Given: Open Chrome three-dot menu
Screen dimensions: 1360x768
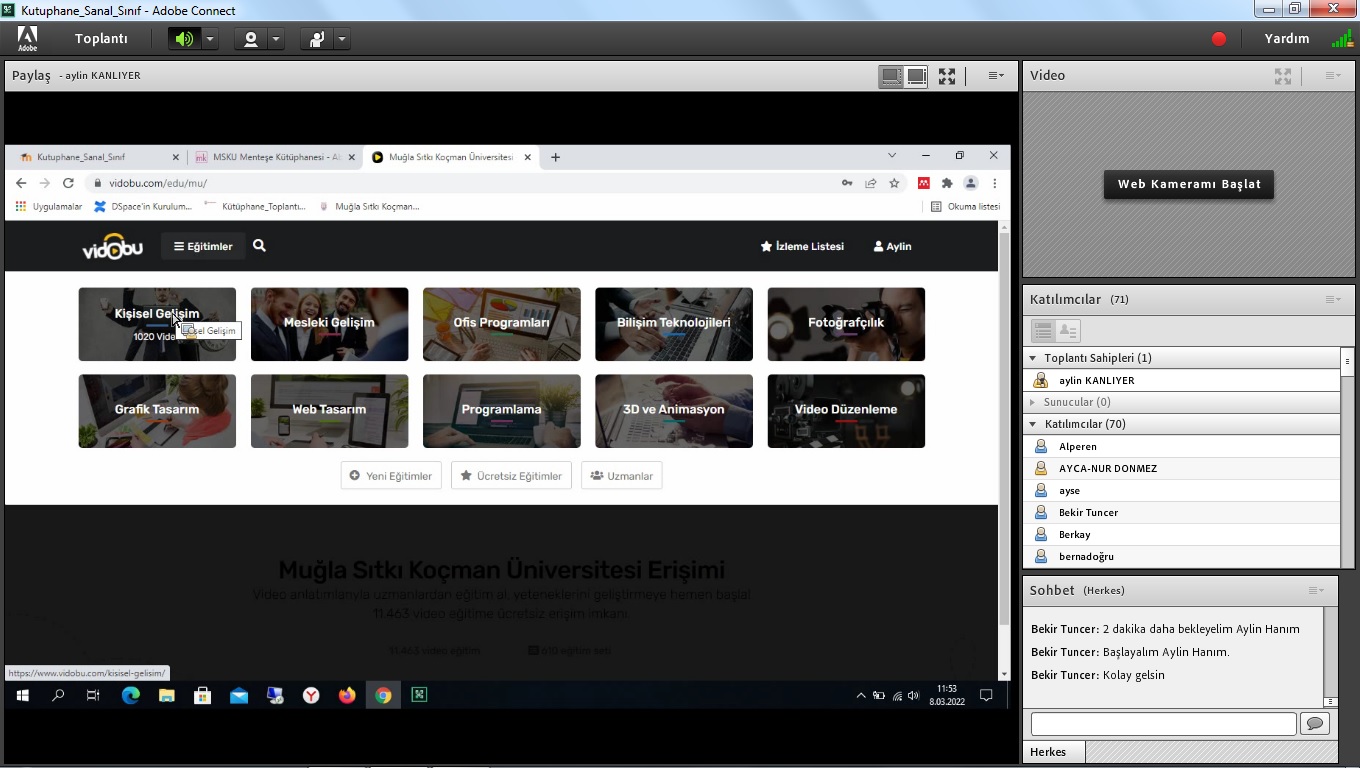Looking at the screenshot, I should tap(994, 183).
